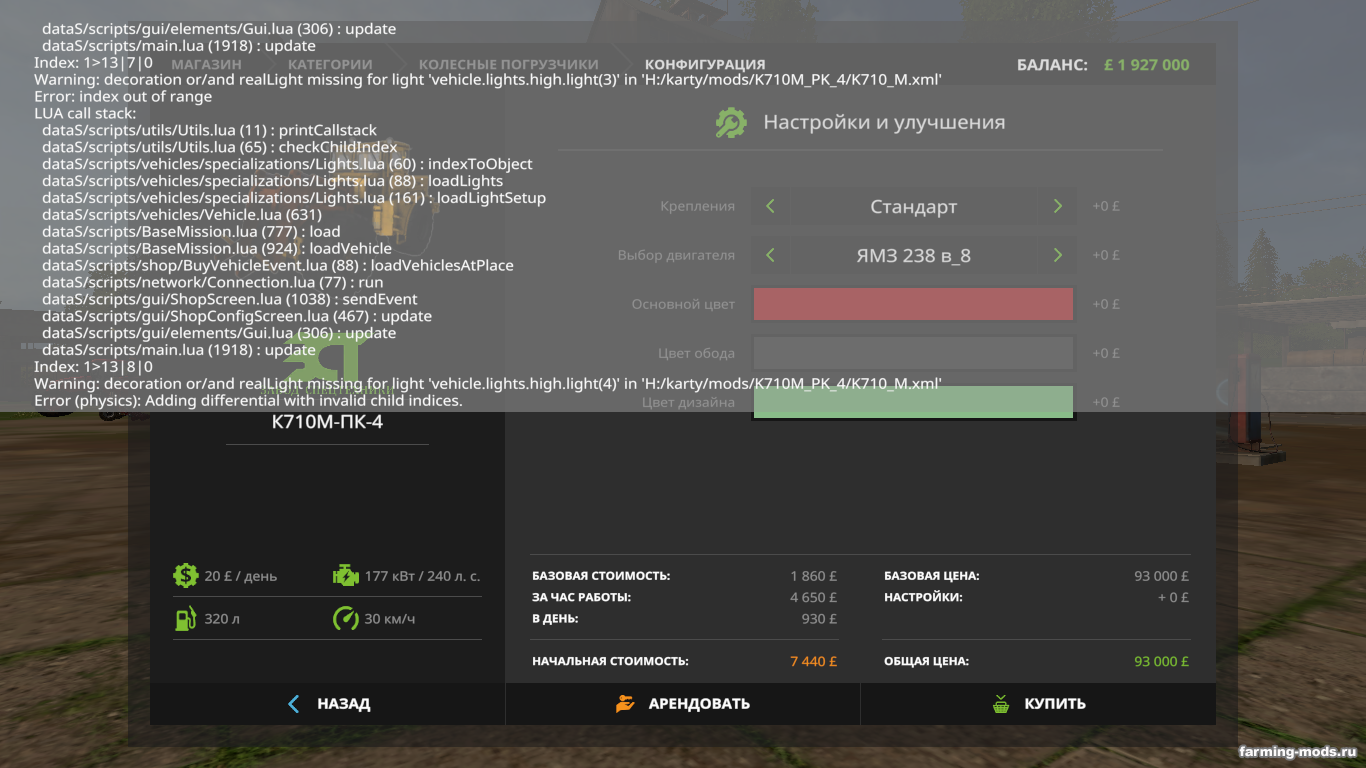1366x768 pixels.
Task: Click the ЗА ЧАС РАБОТЫ value 4 650 £
Action: coord(813,597)
